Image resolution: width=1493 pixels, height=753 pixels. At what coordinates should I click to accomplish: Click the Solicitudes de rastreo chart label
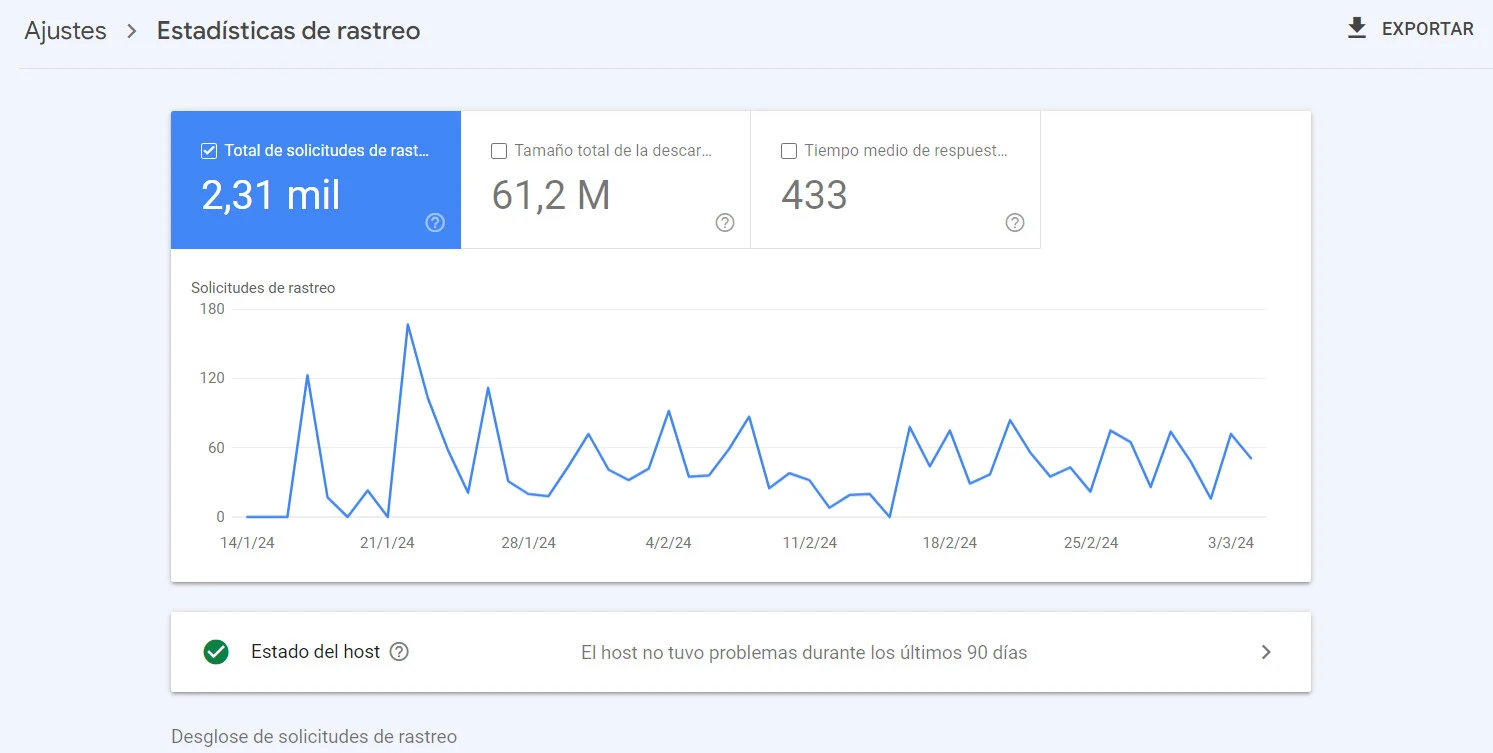click(x=263, y=288)
